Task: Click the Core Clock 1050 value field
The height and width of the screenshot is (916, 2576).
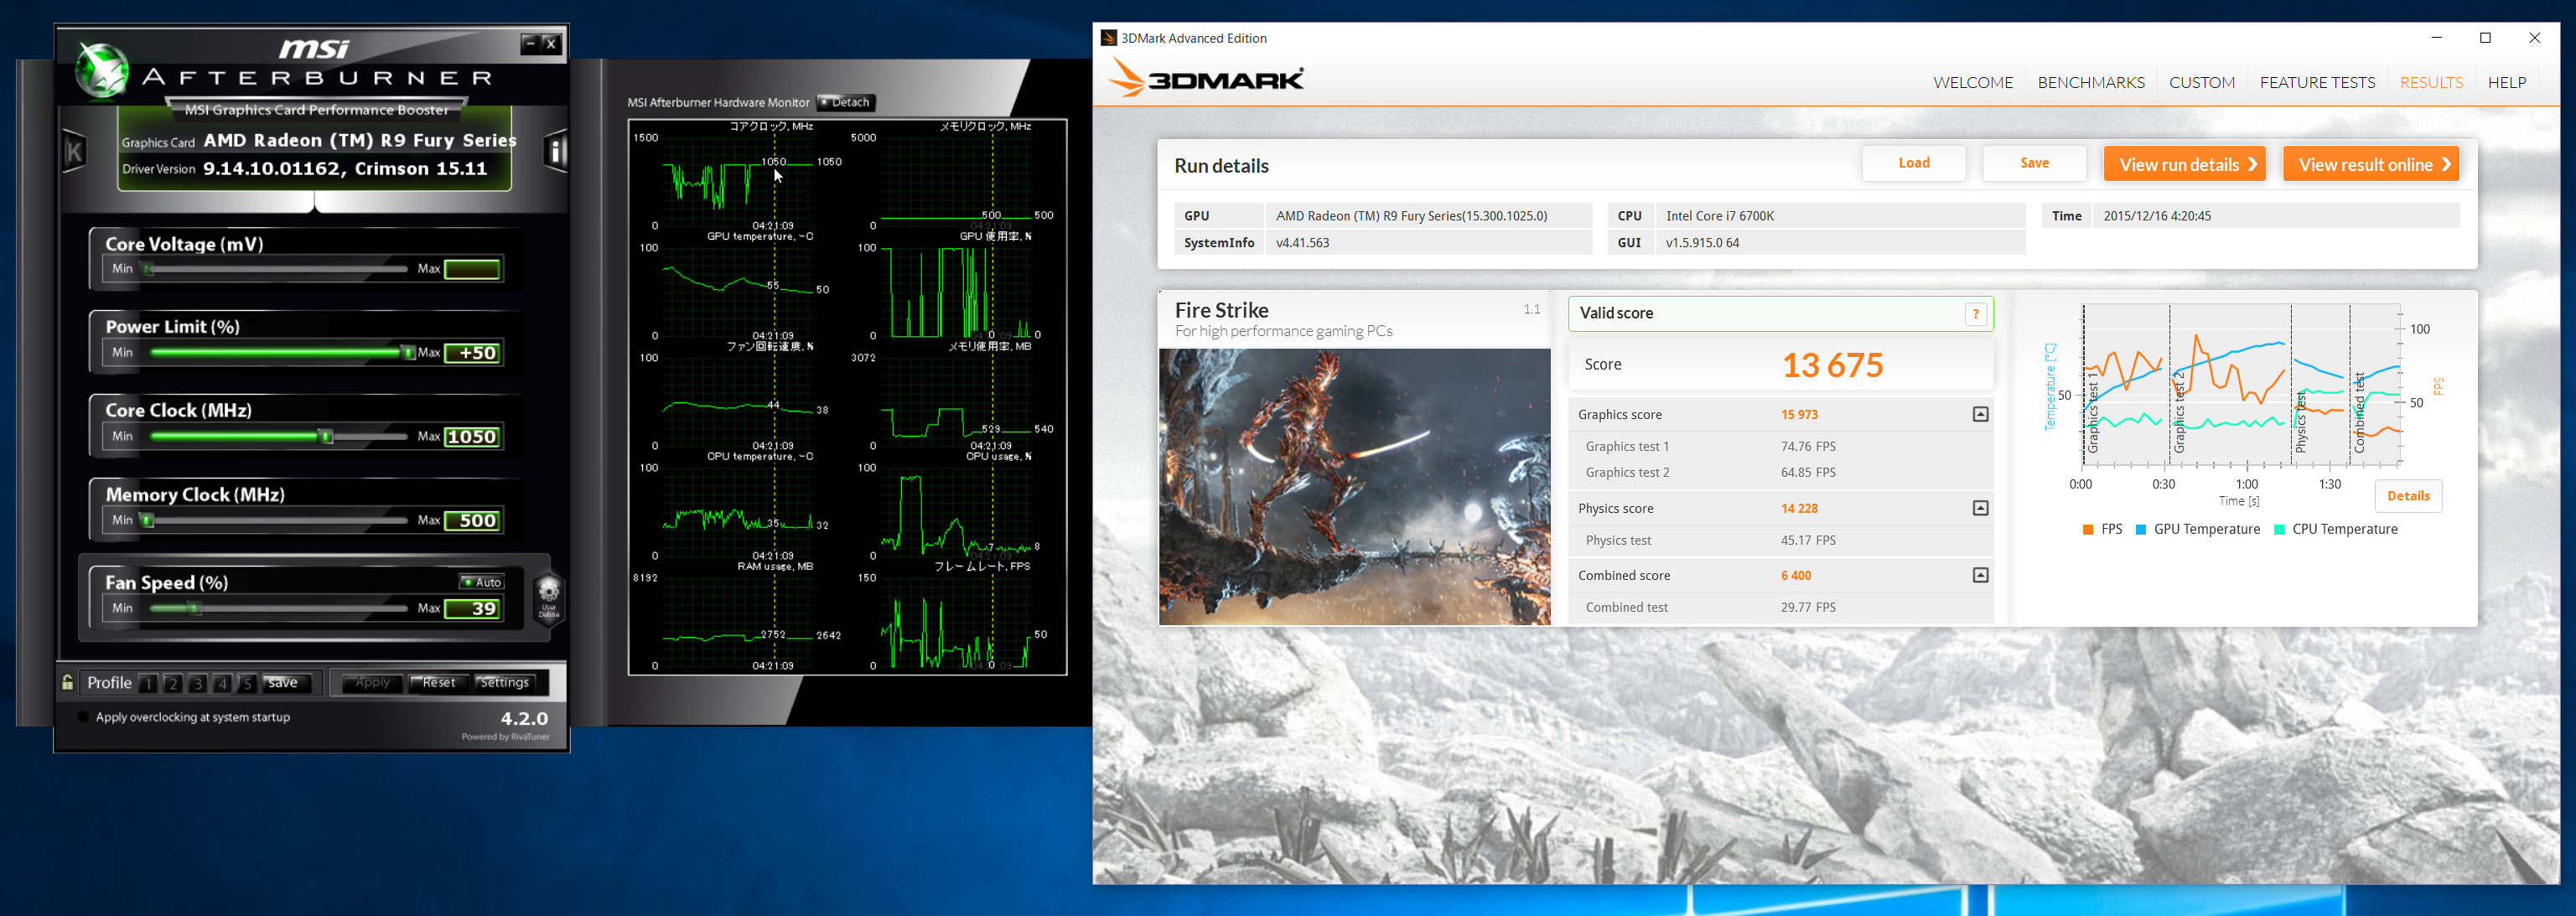Action: 472,436
